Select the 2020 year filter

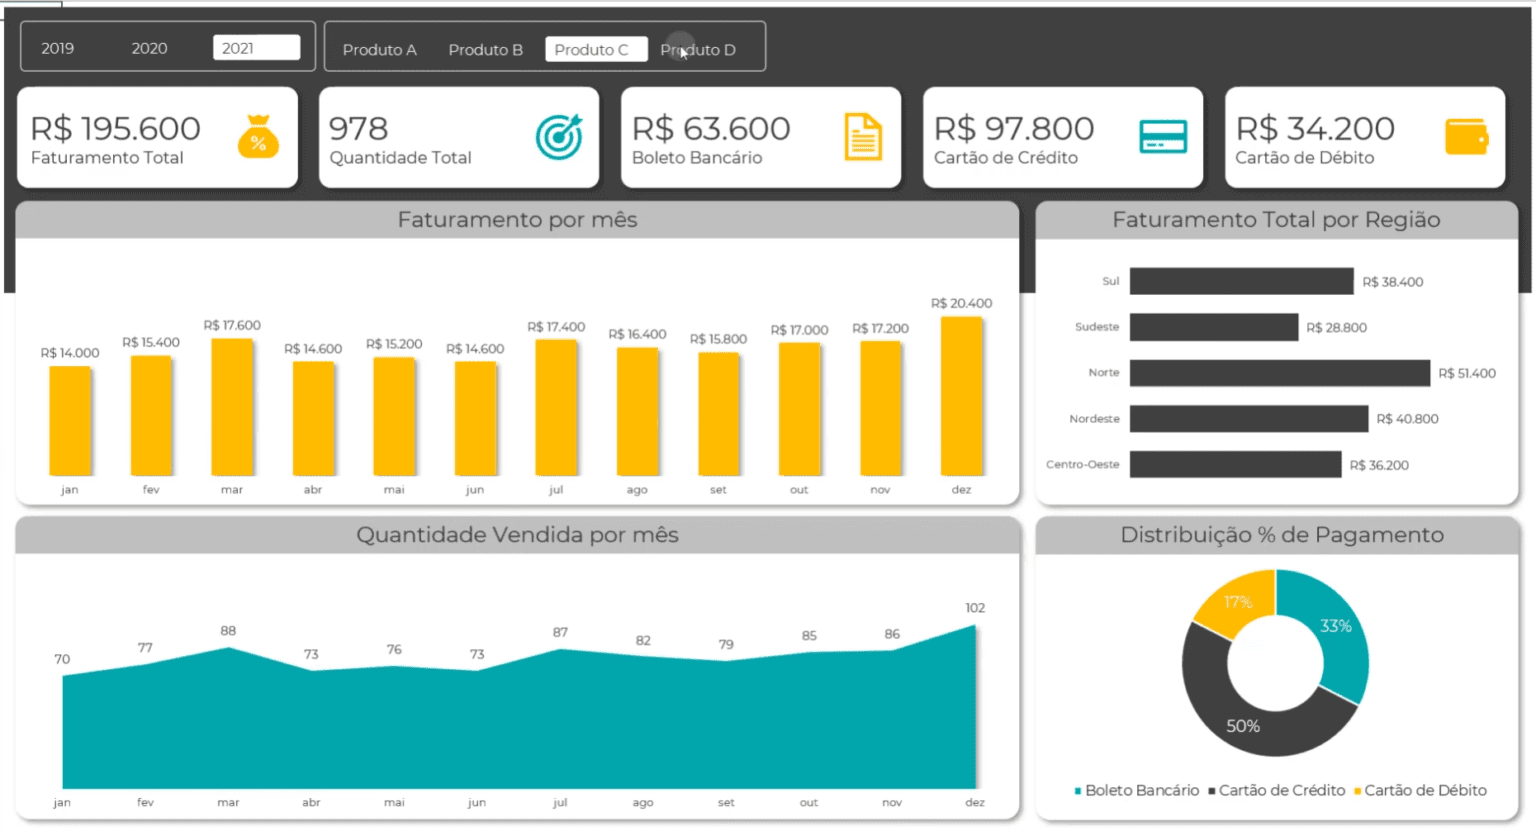tap(150, 47)
